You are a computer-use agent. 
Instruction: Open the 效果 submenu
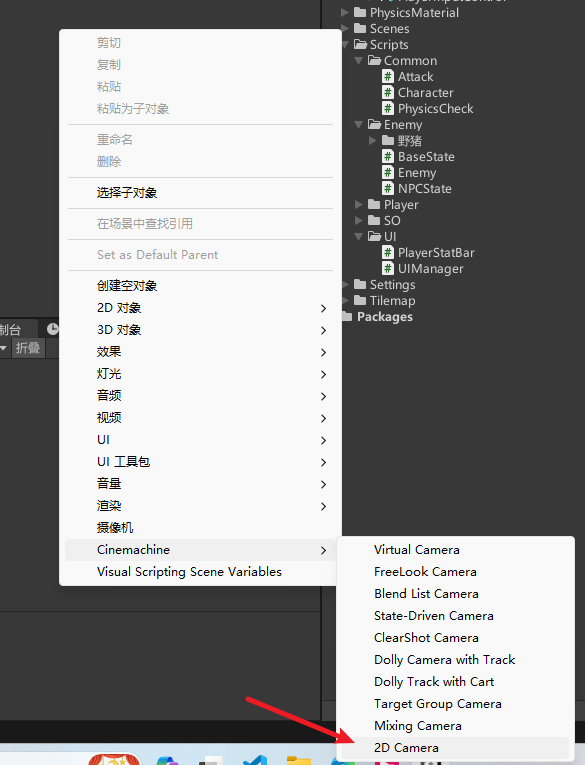(200, 352)
